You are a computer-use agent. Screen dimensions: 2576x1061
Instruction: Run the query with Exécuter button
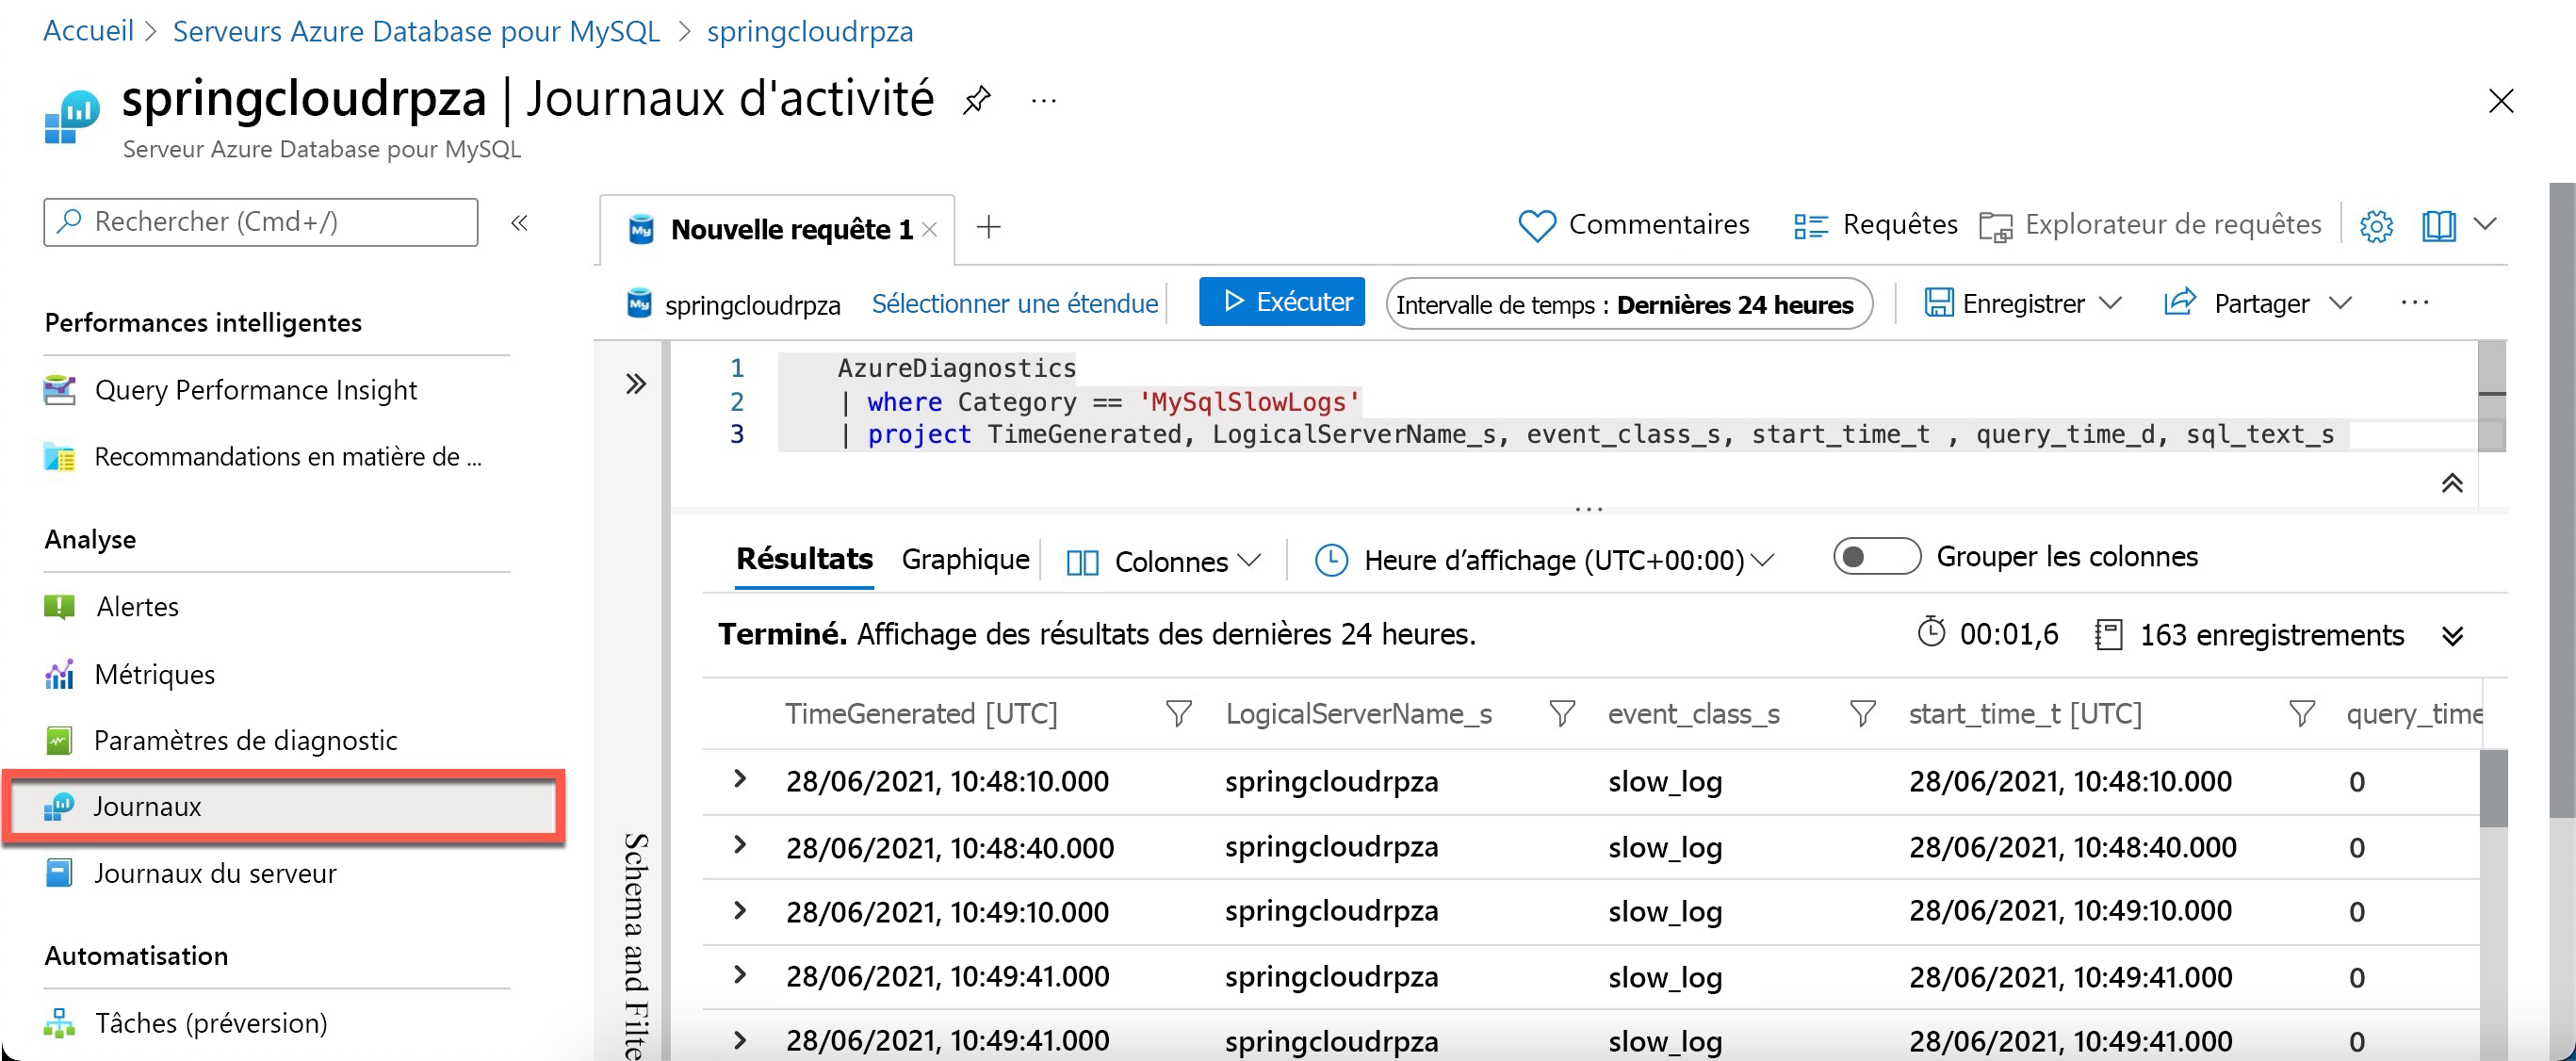coord(1281,302)
